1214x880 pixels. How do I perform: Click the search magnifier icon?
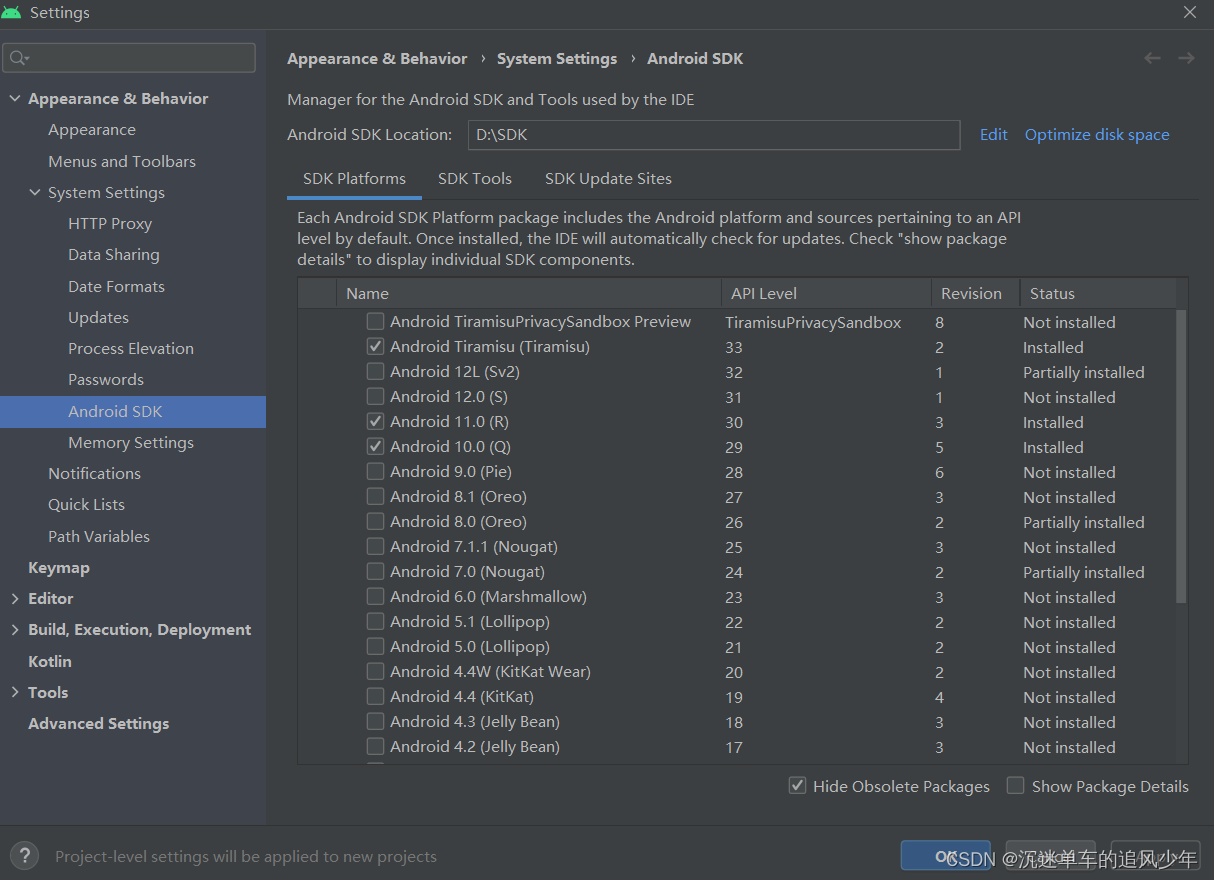(19, 58)
